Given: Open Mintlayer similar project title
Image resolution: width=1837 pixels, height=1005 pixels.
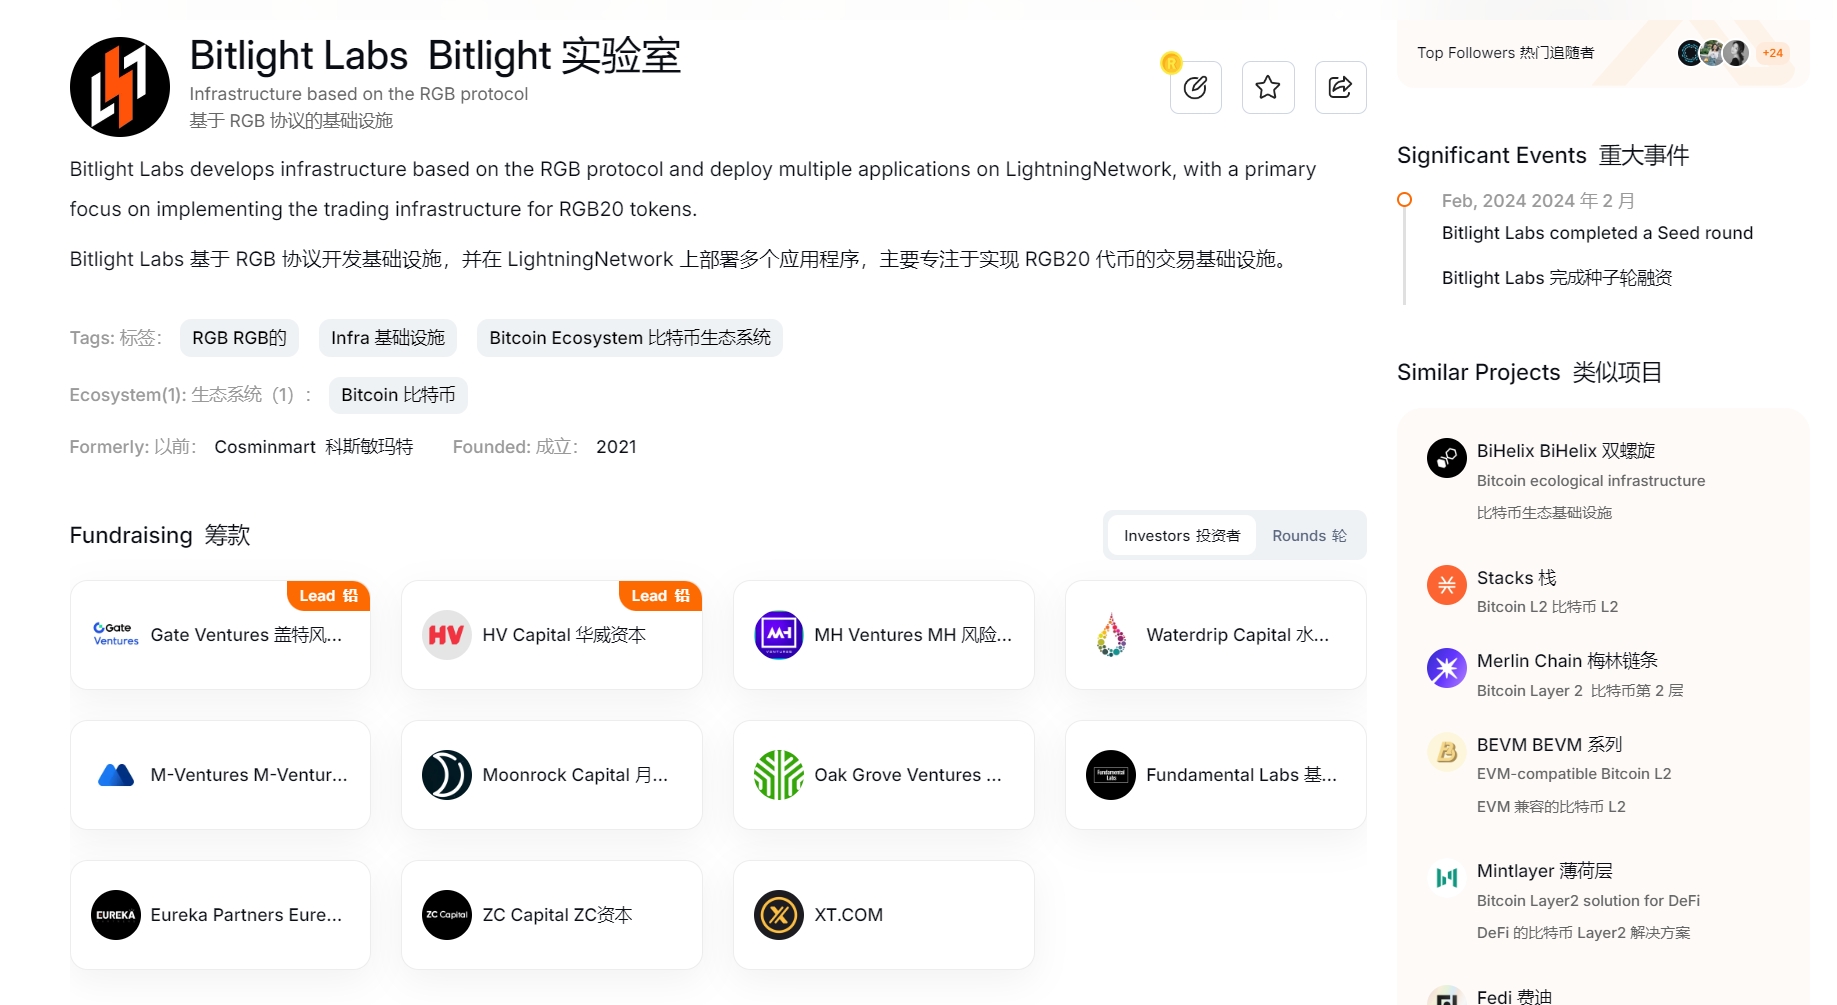Looking at the screenshot, I should (1544, 871).
